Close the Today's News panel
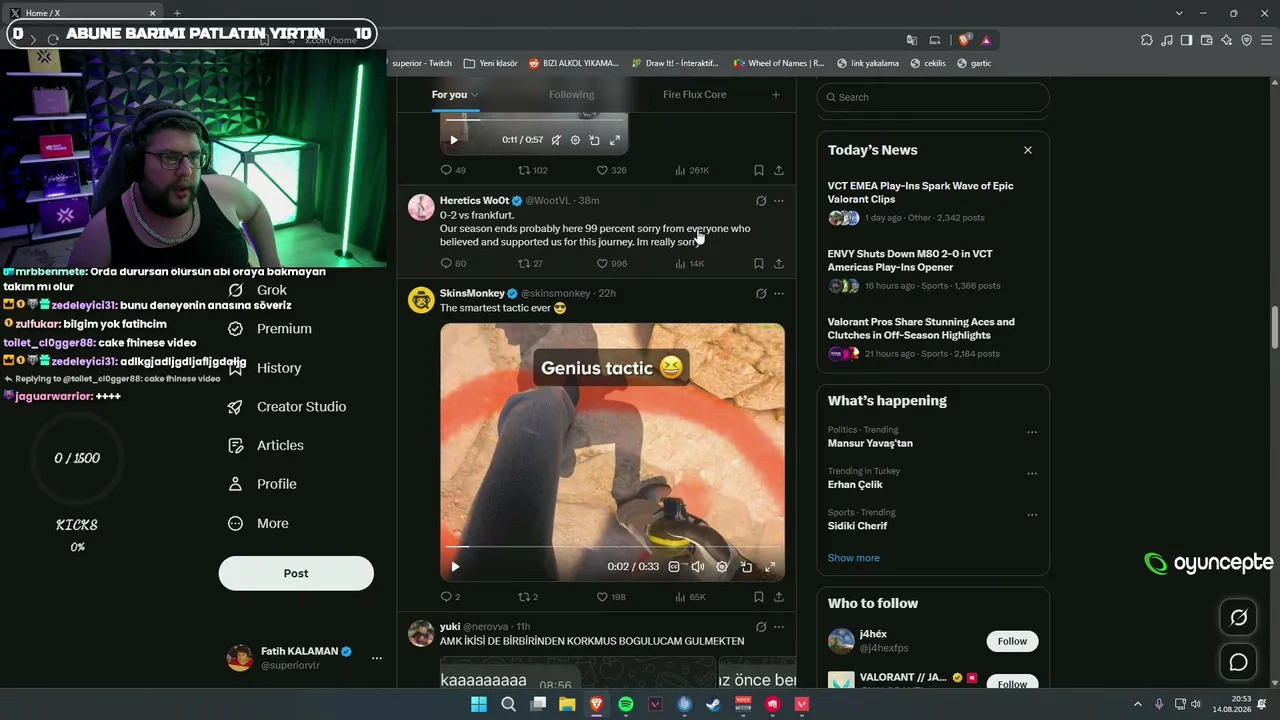The width and height of the screenshot is (1280, 720). 1027,150
